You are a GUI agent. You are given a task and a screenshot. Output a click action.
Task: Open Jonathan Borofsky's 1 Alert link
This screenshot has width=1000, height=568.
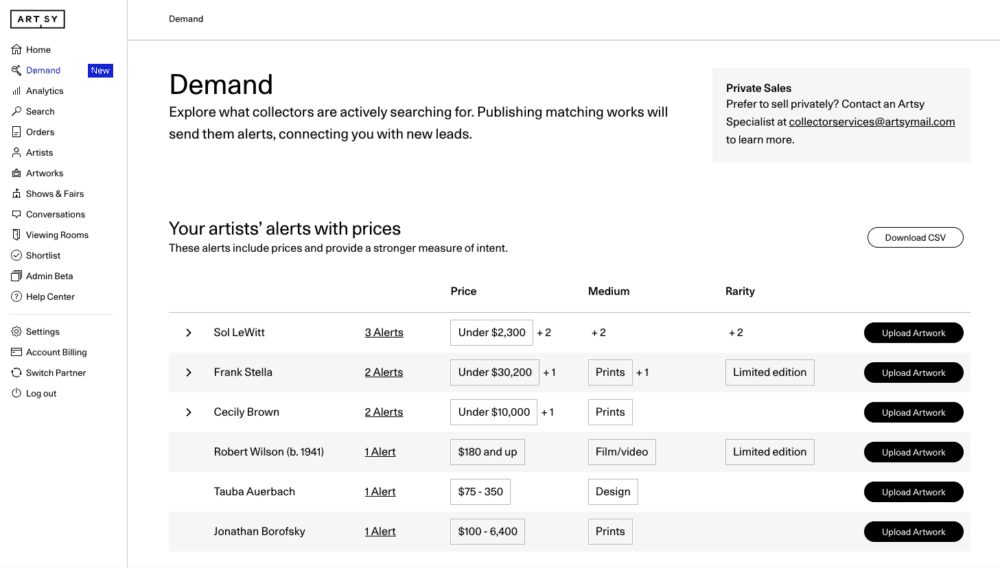tap(380, 531)
